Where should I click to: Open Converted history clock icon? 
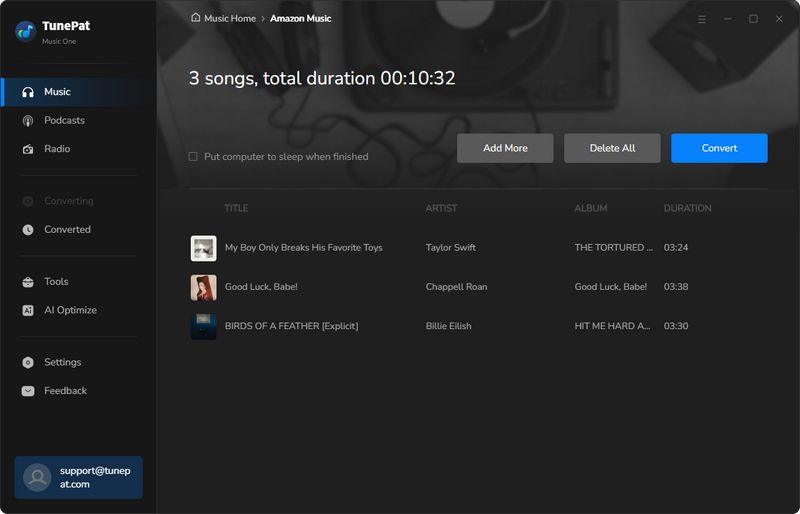tap(28, 230)
